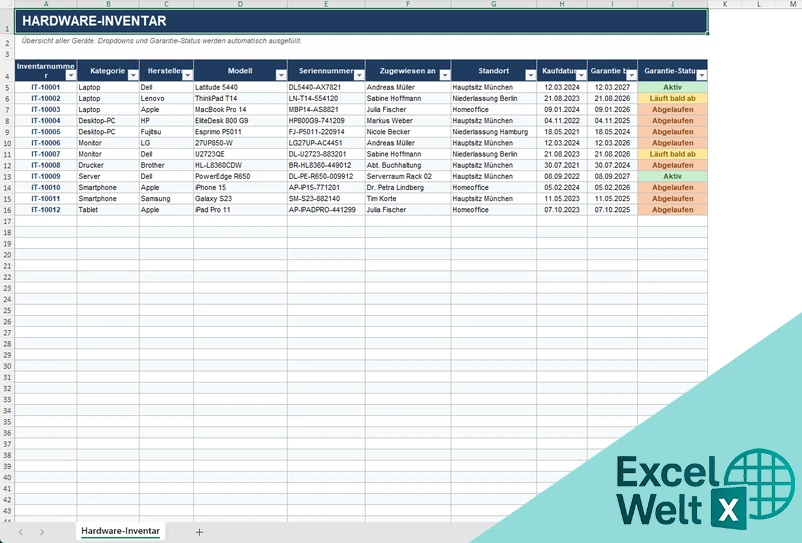Viewport: 802px width, 543px height.
Task: Click warranty date 08.09.2027 cell
Action: pos(612,176)
